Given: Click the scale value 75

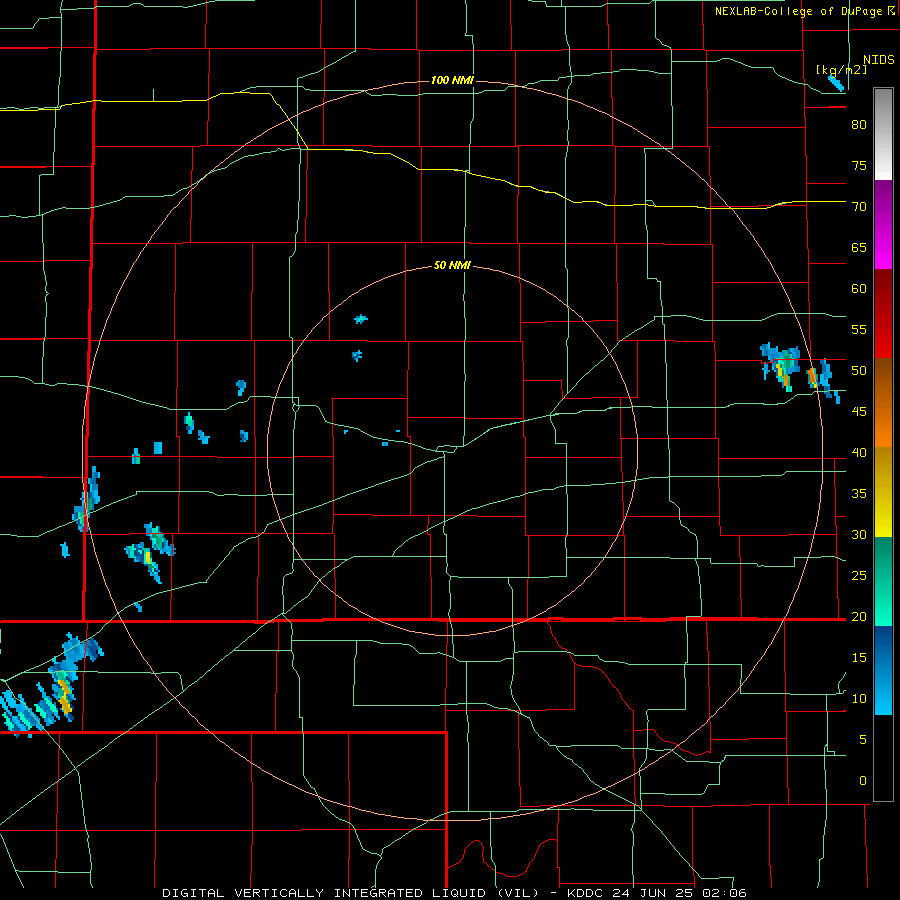Looking at the screenshot, I should tap(859, 165).
